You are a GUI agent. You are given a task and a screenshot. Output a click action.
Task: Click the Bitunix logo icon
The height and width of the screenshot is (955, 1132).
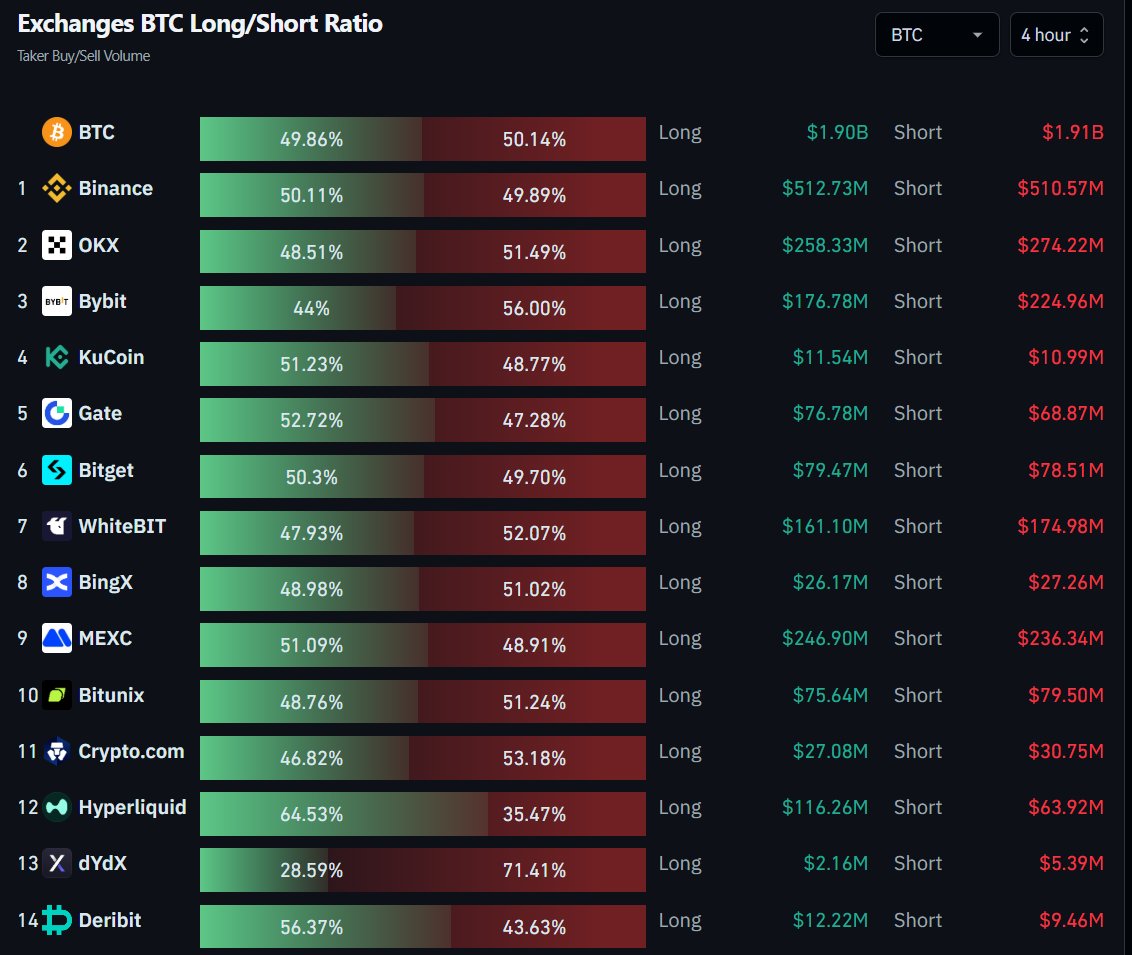pos(56,695)
